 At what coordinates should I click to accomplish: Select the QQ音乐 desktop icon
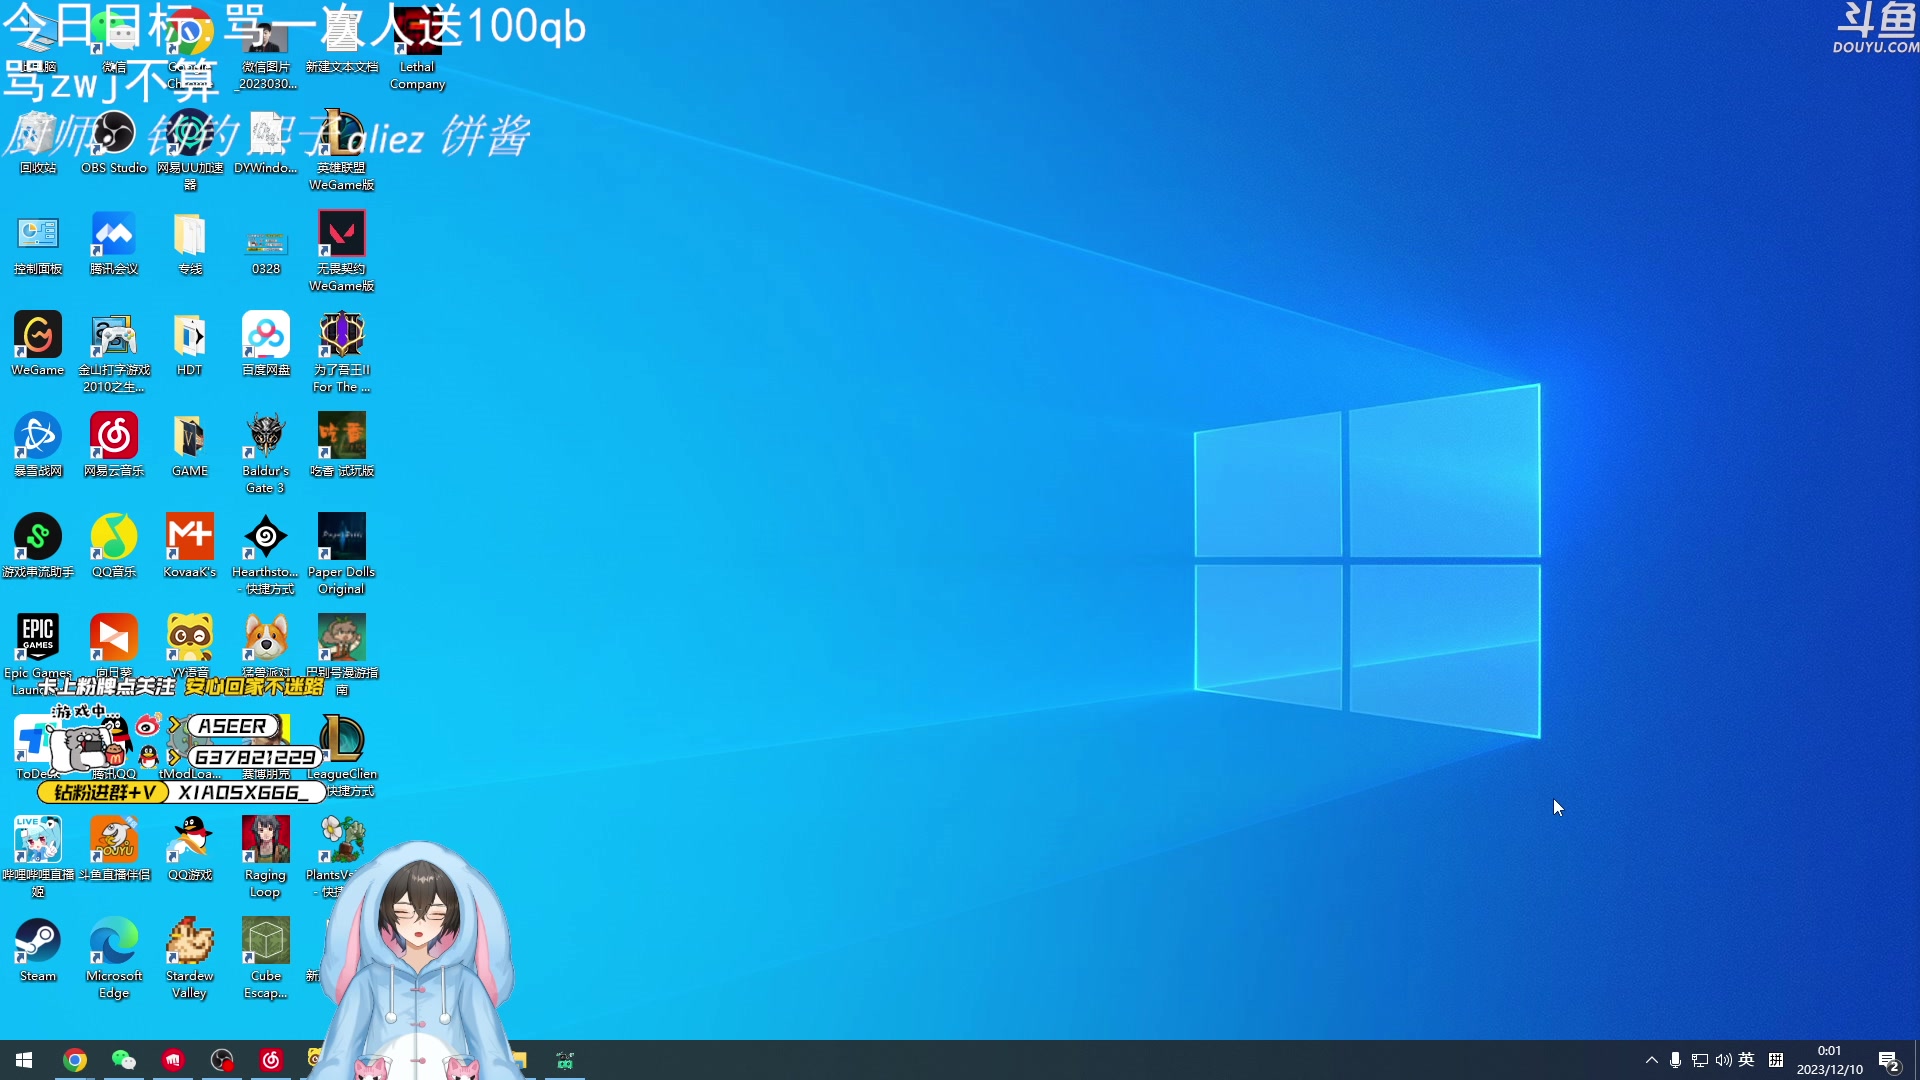pos(114,547)
